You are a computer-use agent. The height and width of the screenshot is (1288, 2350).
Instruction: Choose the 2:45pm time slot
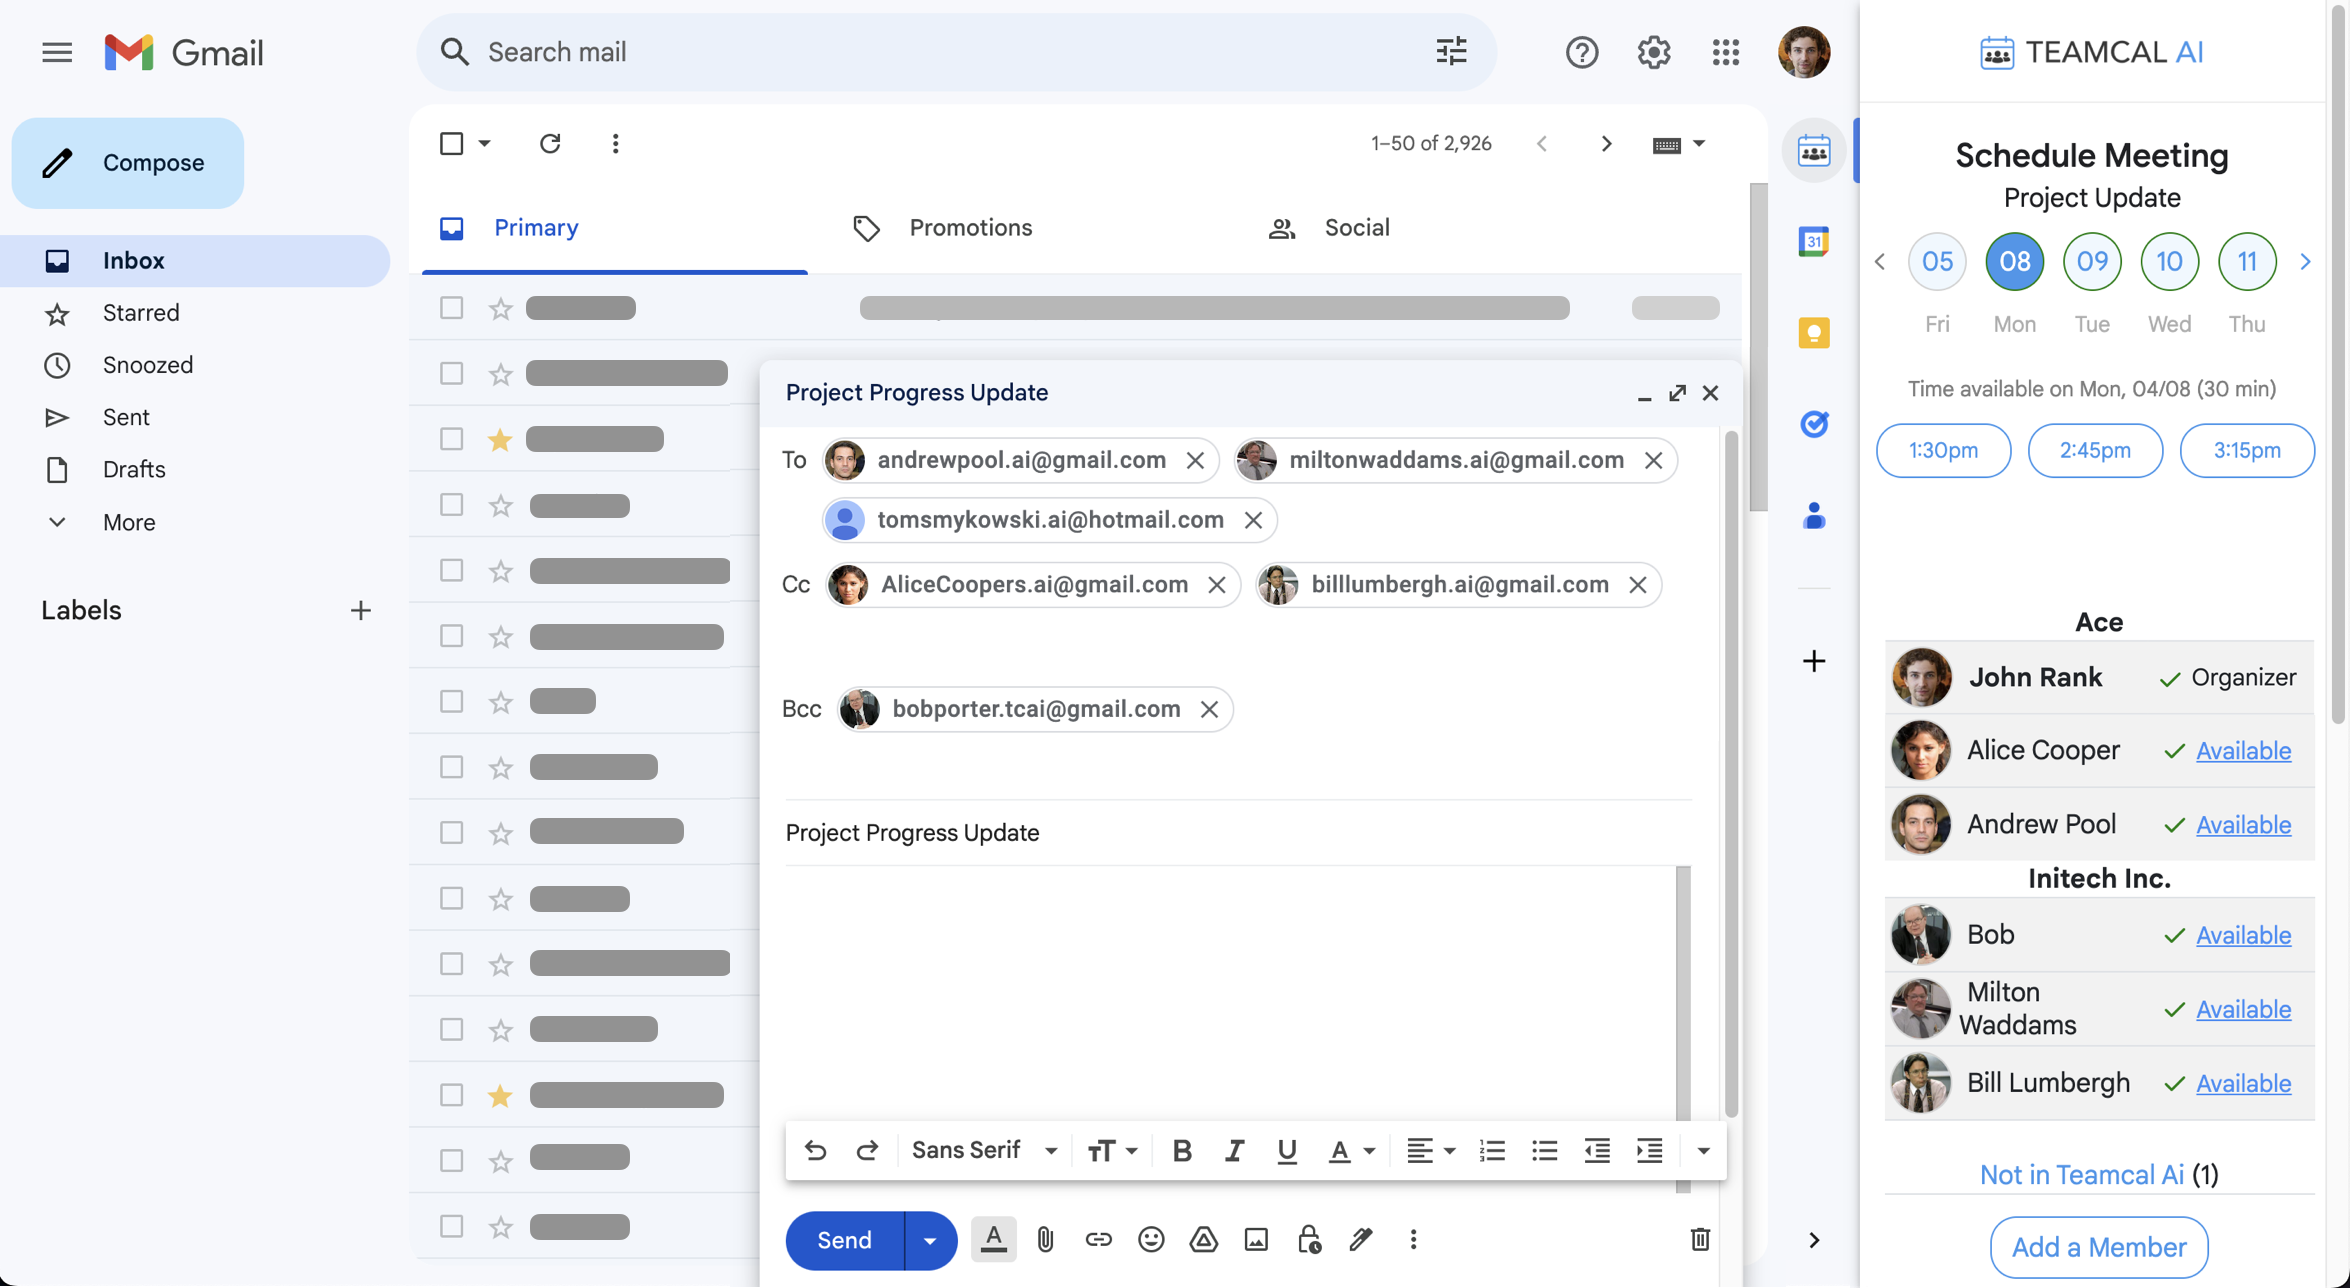pyautogui.click(x=2095, y=451)
